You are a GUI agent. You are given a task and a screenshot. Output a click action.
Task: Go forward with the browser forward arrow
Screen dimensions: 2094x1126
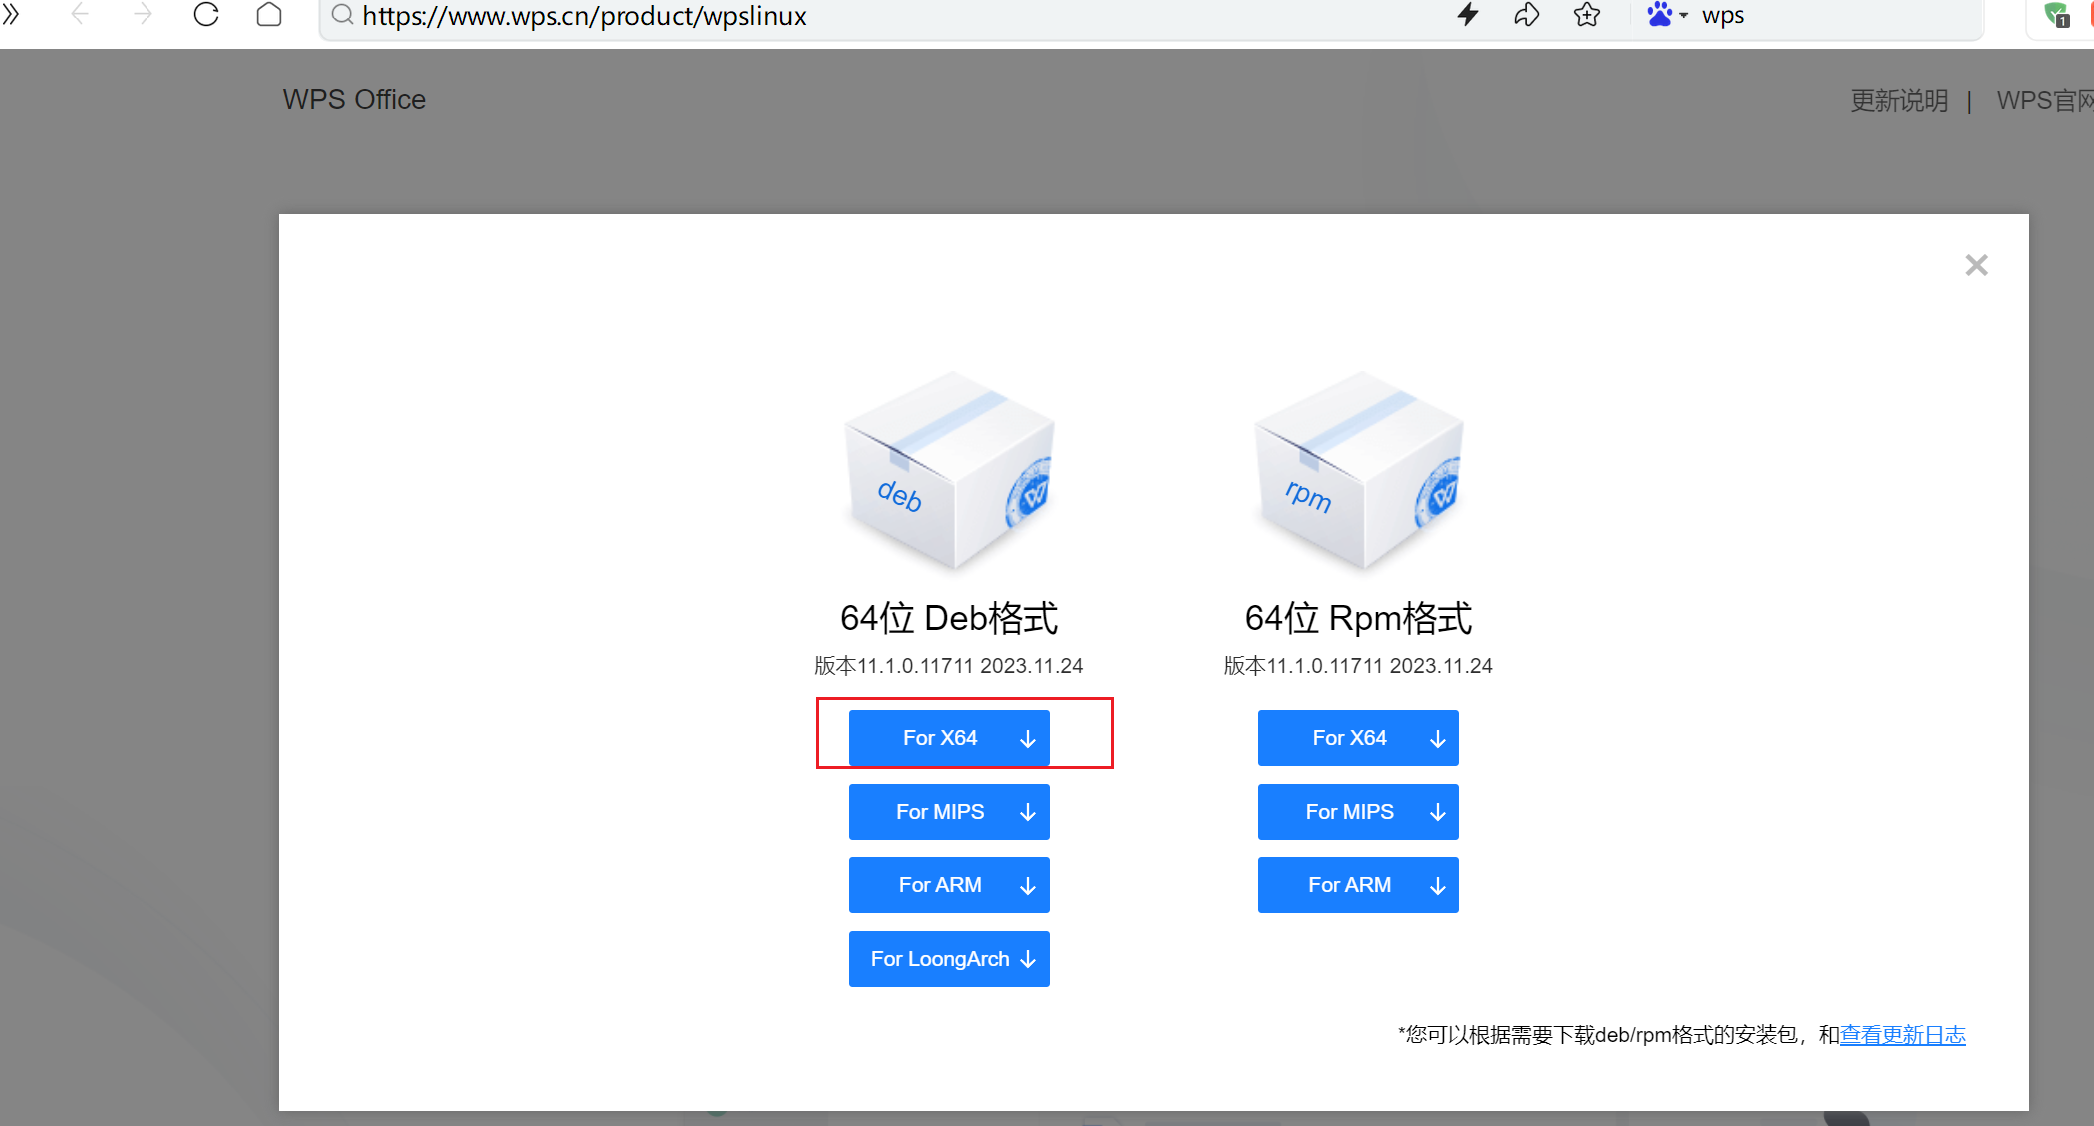(143, 14)
